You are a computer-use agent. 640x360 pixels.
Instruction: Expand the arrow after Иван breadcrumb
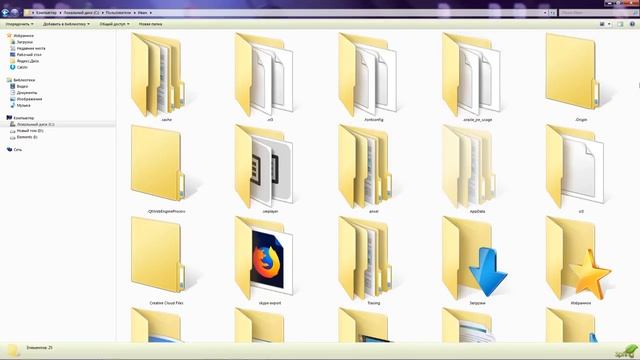click(150, 13)
